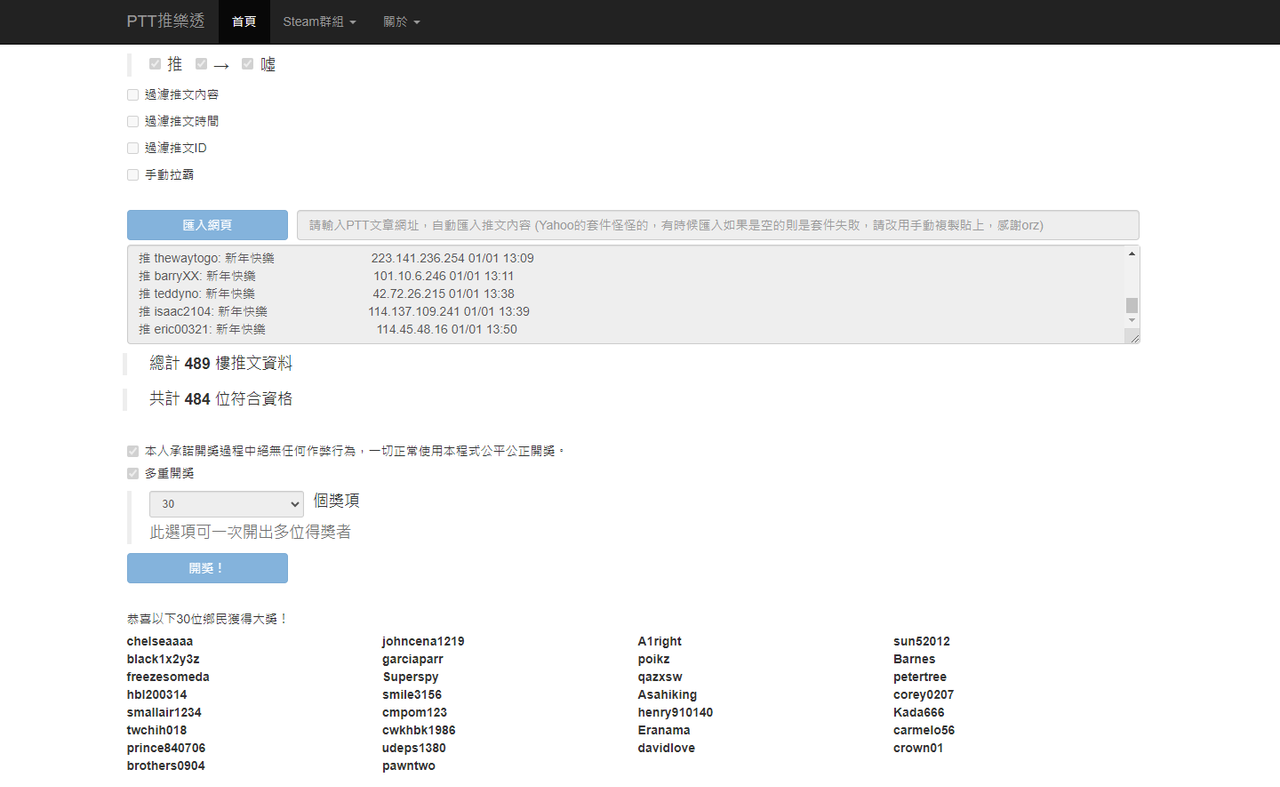Select the eric00321 comment line
The image size is (1280, 787).
click(328, 329)
